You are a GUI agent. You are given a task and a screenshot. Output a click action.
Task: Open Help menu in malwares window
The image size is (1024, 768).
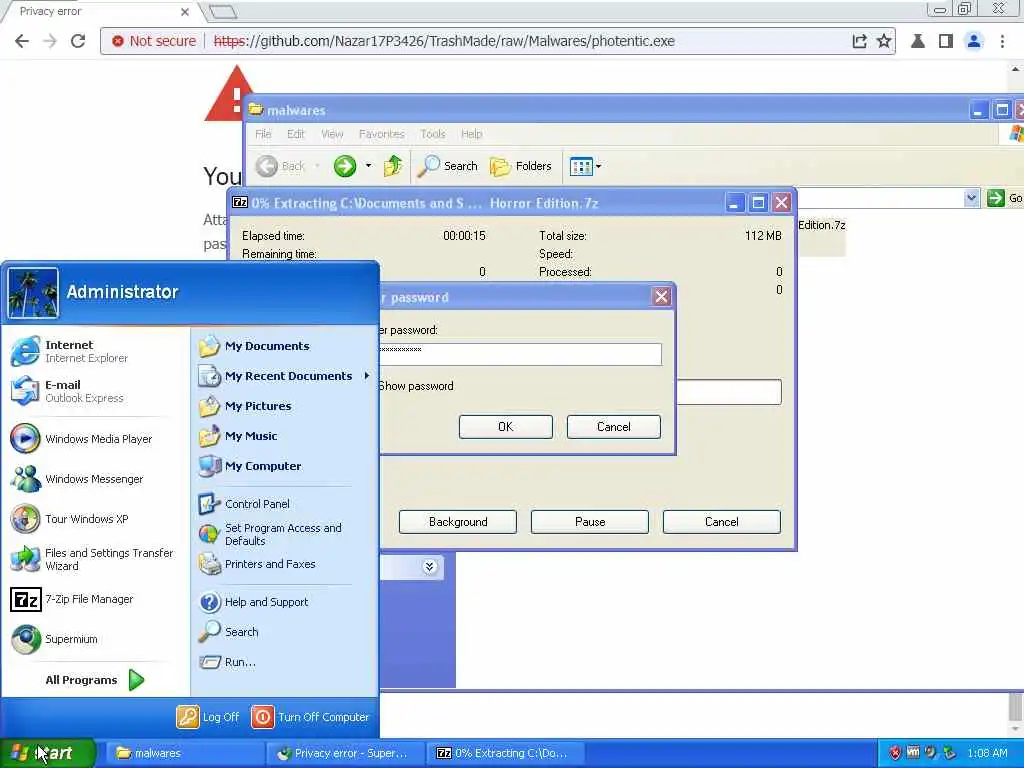tap(472, 134)
